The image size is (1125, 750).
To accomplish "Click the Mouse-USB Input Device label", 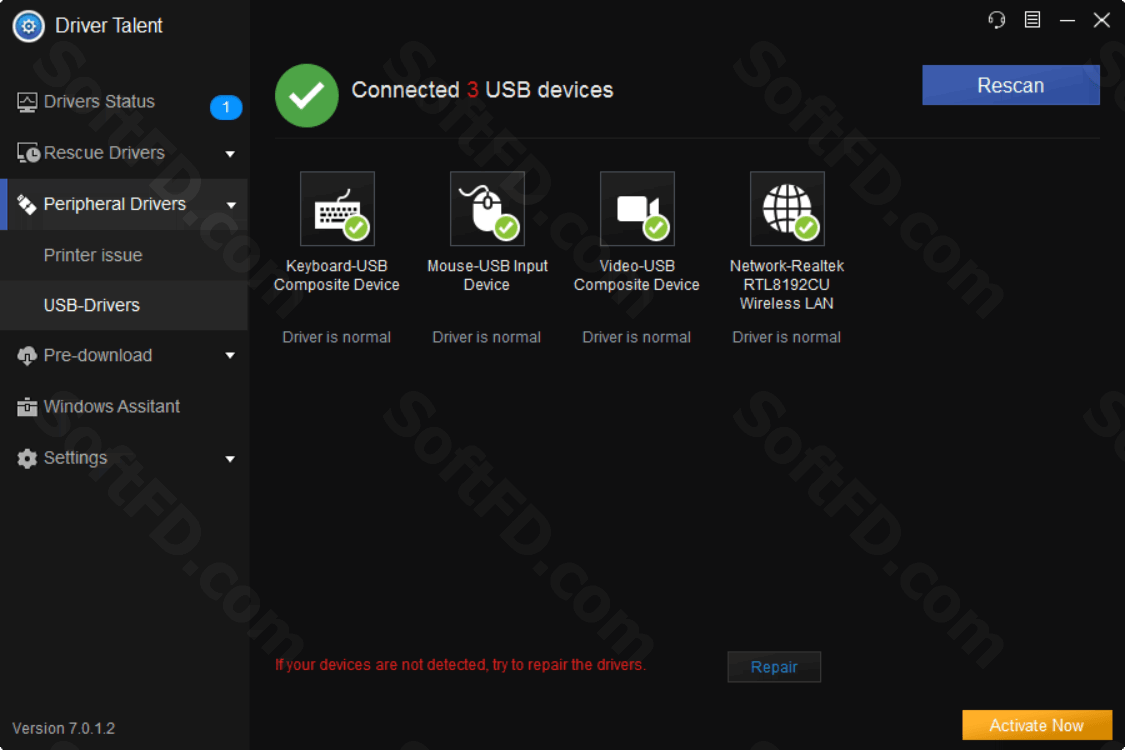I will click(487, 276).
